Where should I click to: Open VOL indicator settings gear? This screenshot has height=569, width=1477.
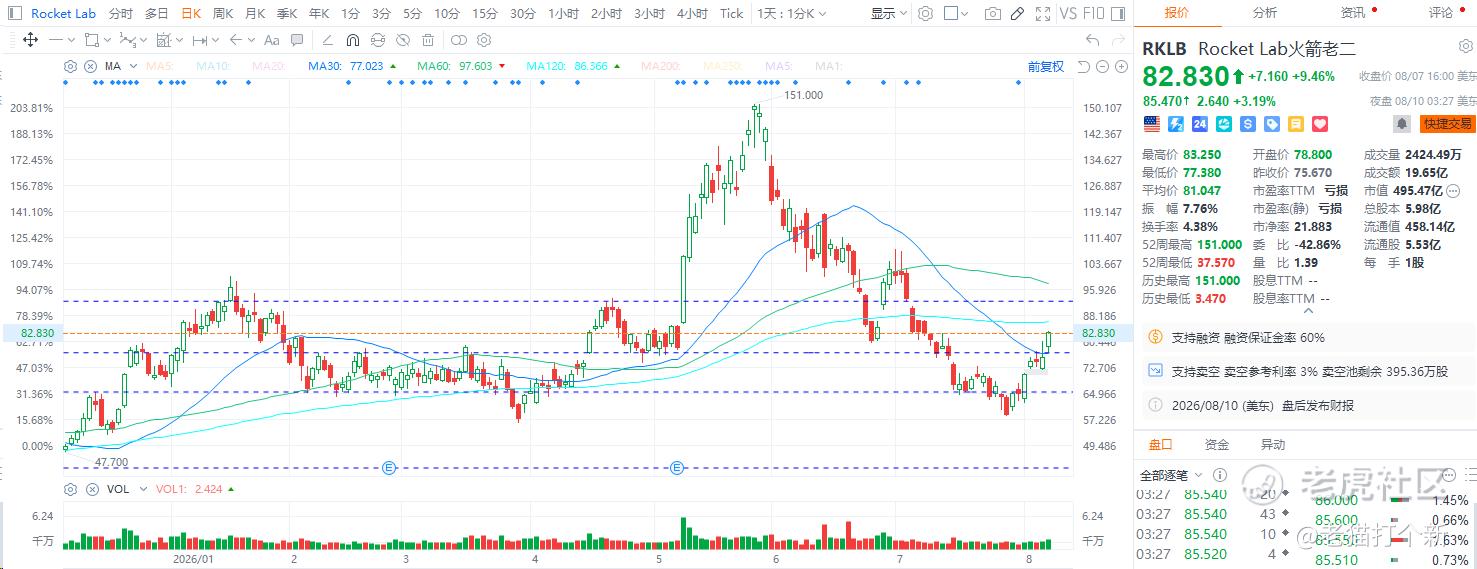(x=70, y=489)
